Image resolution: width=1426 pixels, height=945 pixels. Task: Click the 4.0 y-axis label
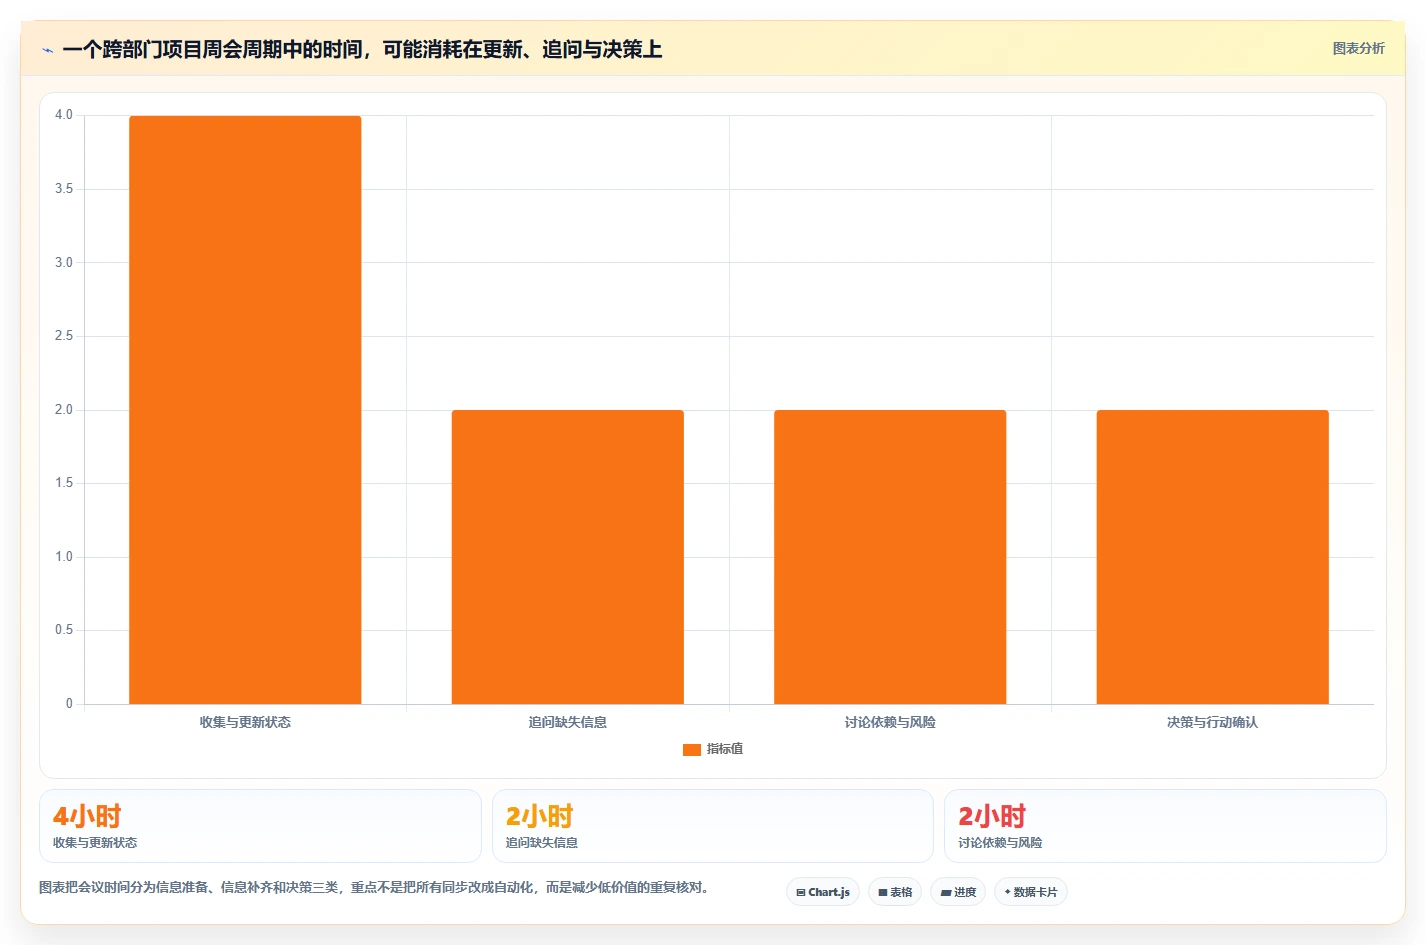(x=64, y=115)
